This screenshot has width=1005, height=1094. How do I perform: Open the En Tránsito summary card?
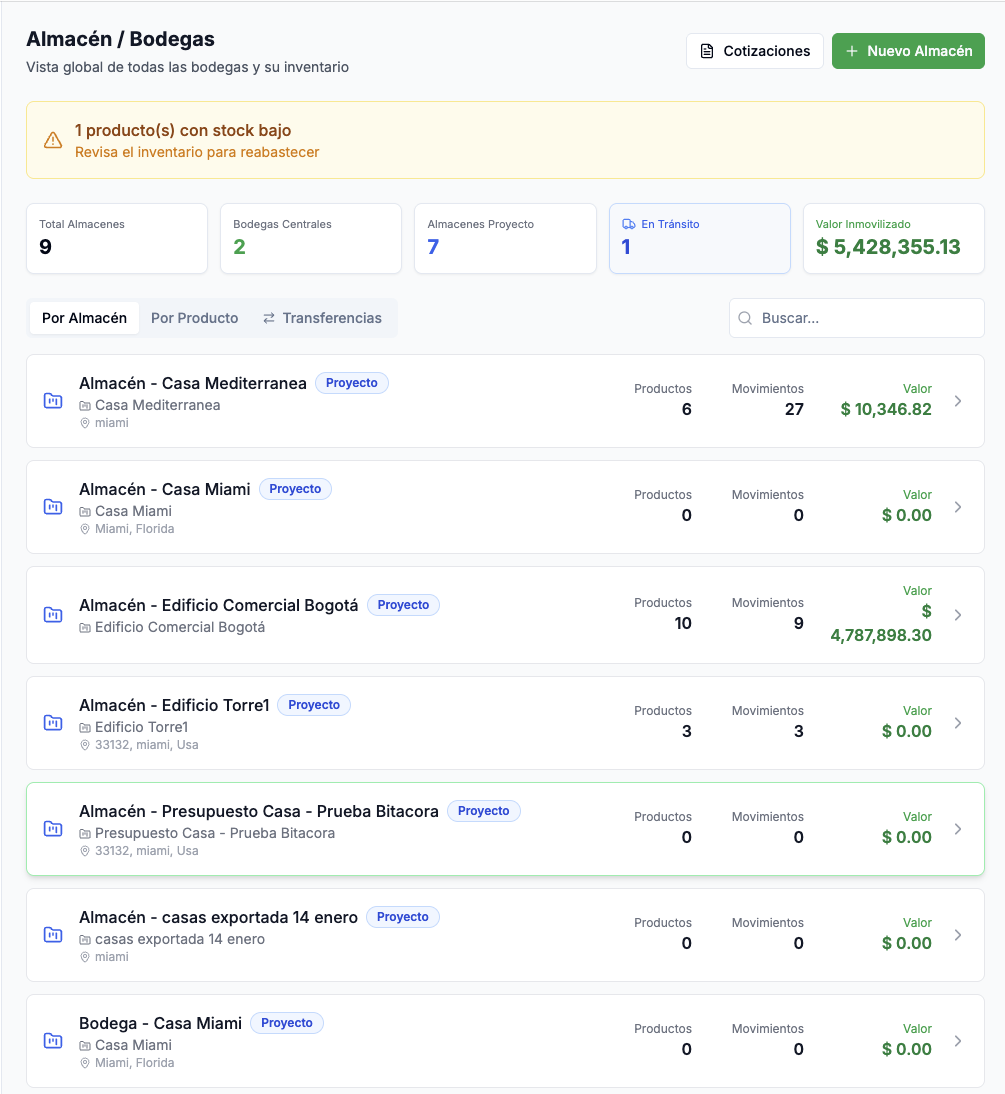(x=699, y=239)
